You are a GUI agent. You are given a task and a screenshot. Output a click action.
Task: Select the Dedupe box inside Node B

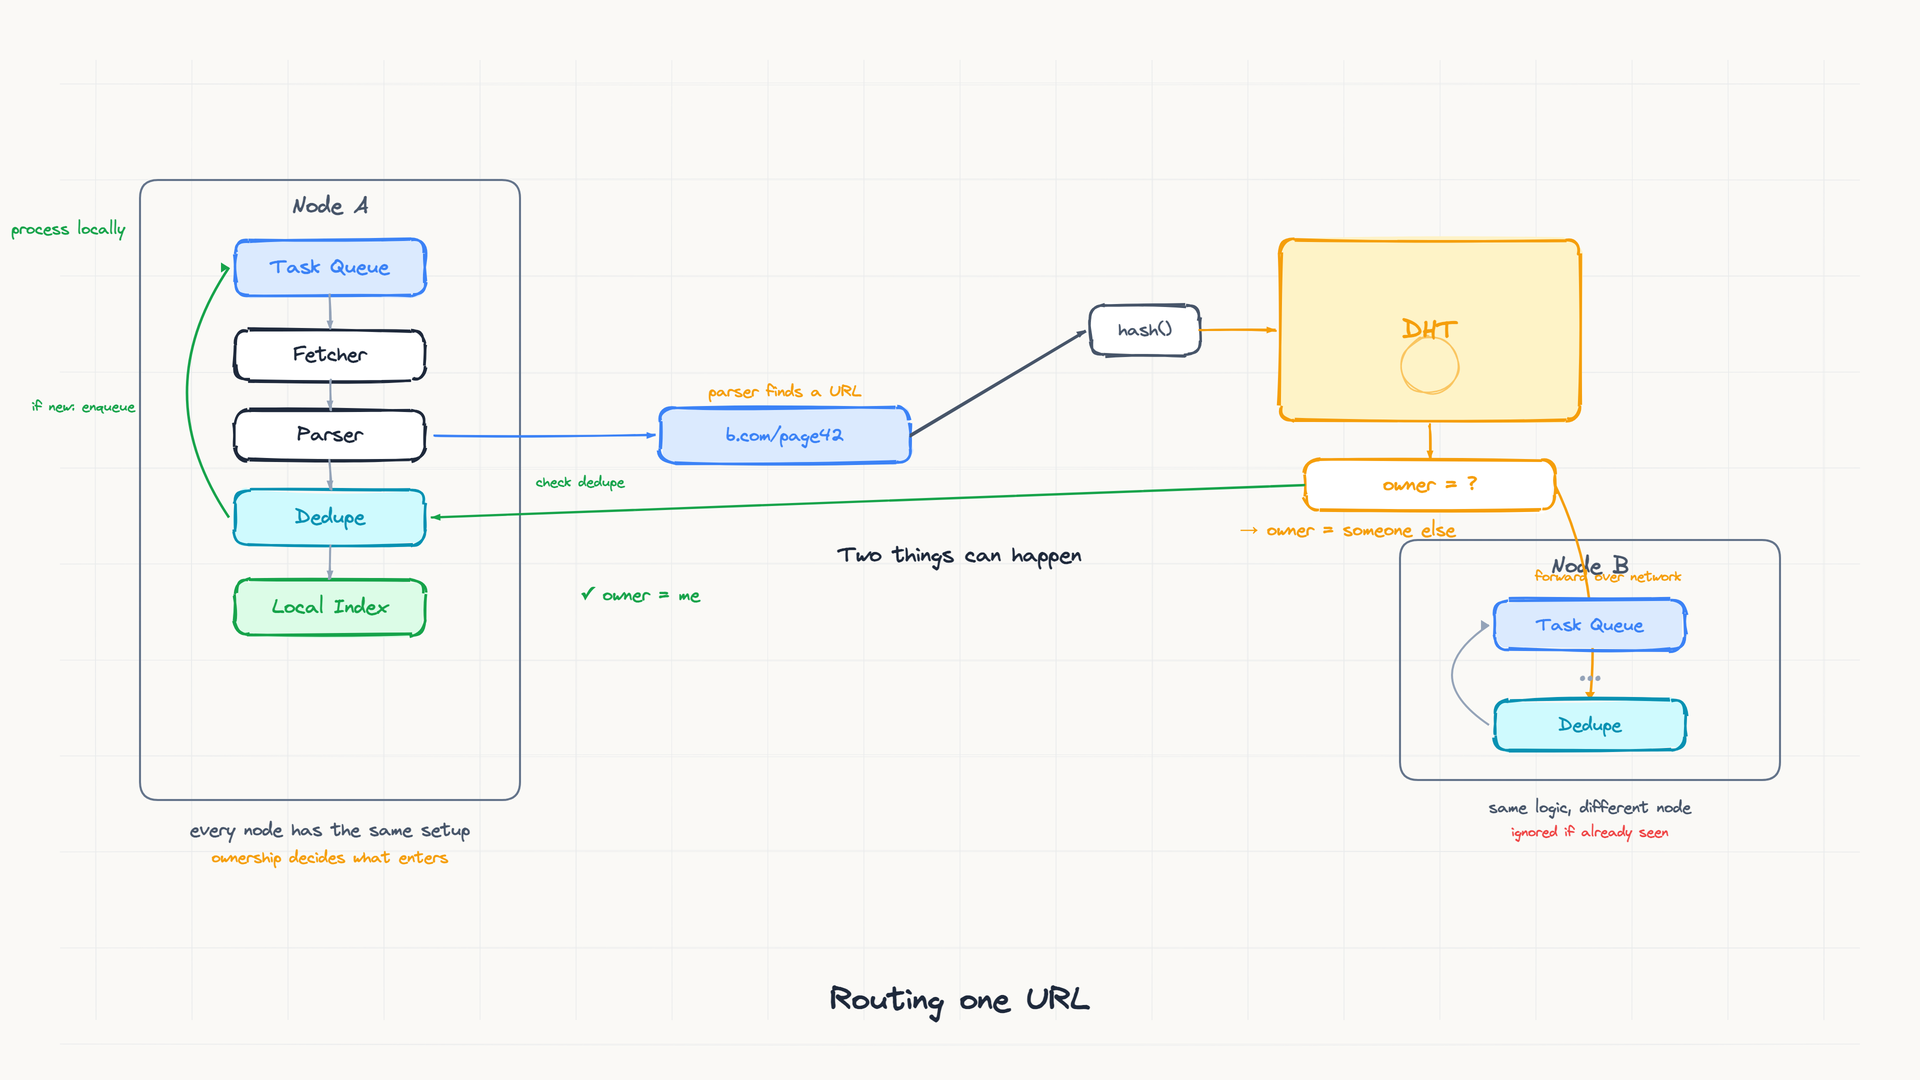tap(1590, 725)
